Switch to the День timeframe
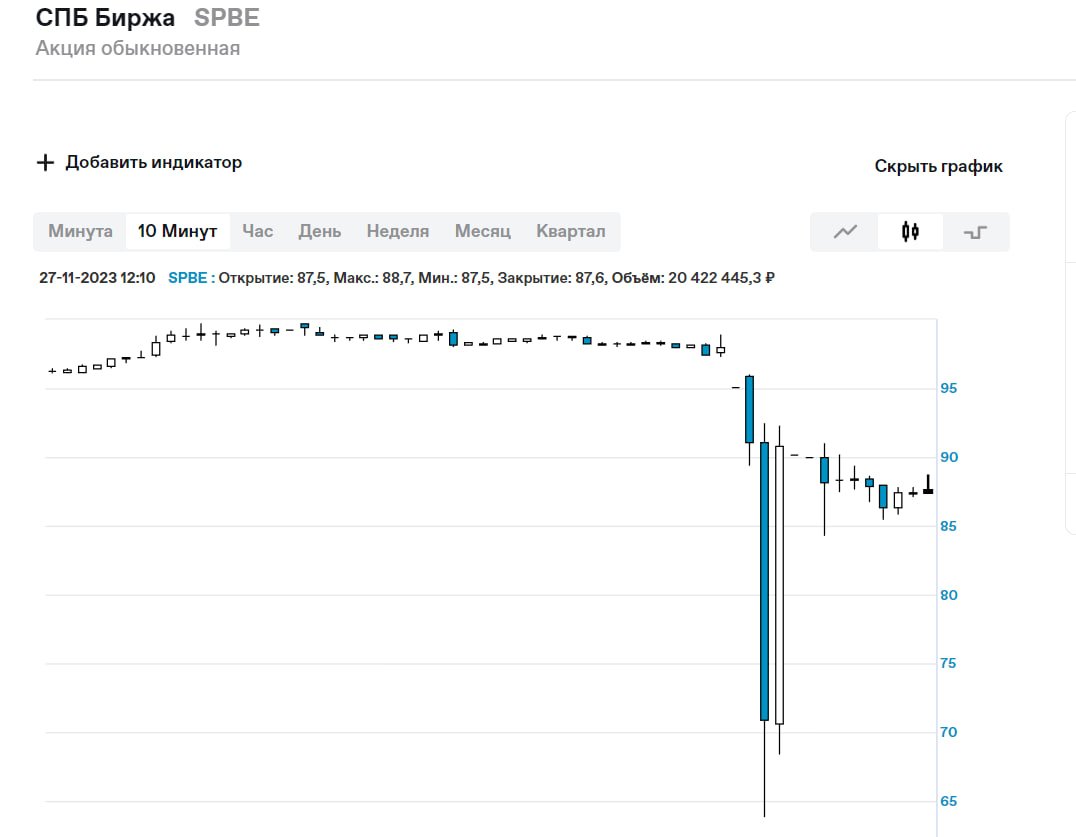The width and height of the screenshot is (1076, 837). coord(319,231)
